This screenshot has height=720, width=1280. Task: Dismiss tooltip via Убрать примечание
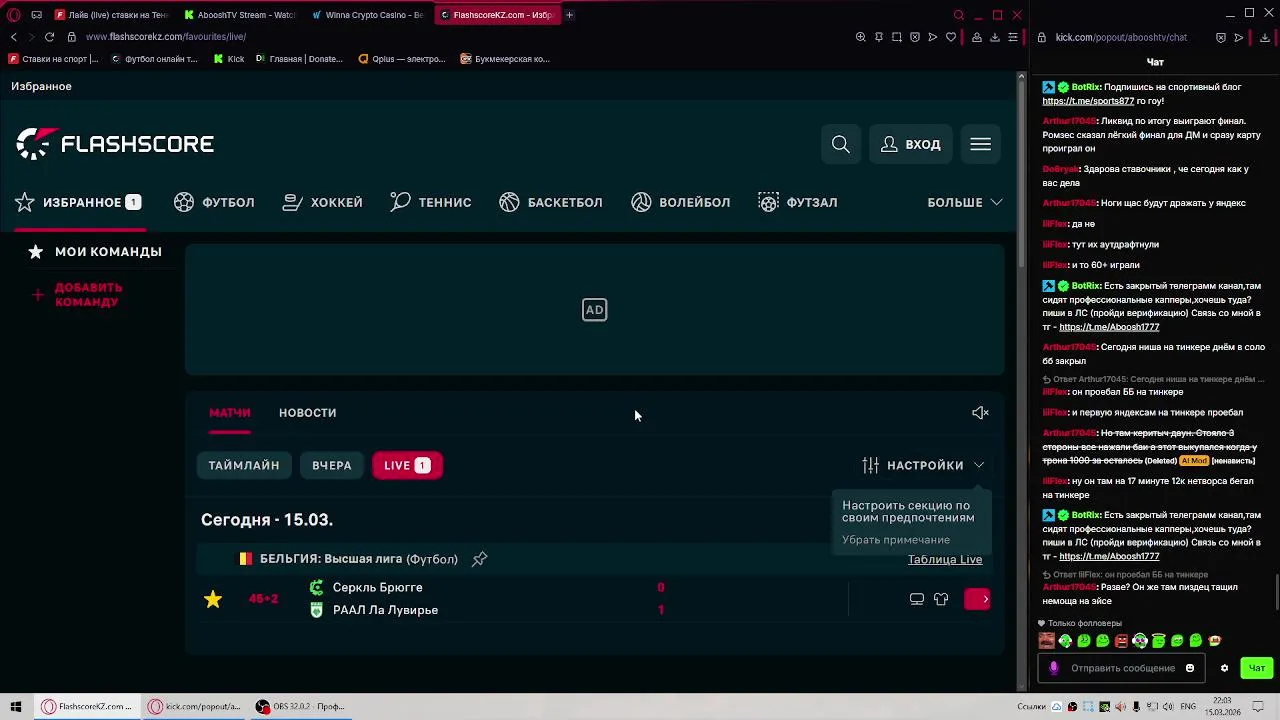896,540
